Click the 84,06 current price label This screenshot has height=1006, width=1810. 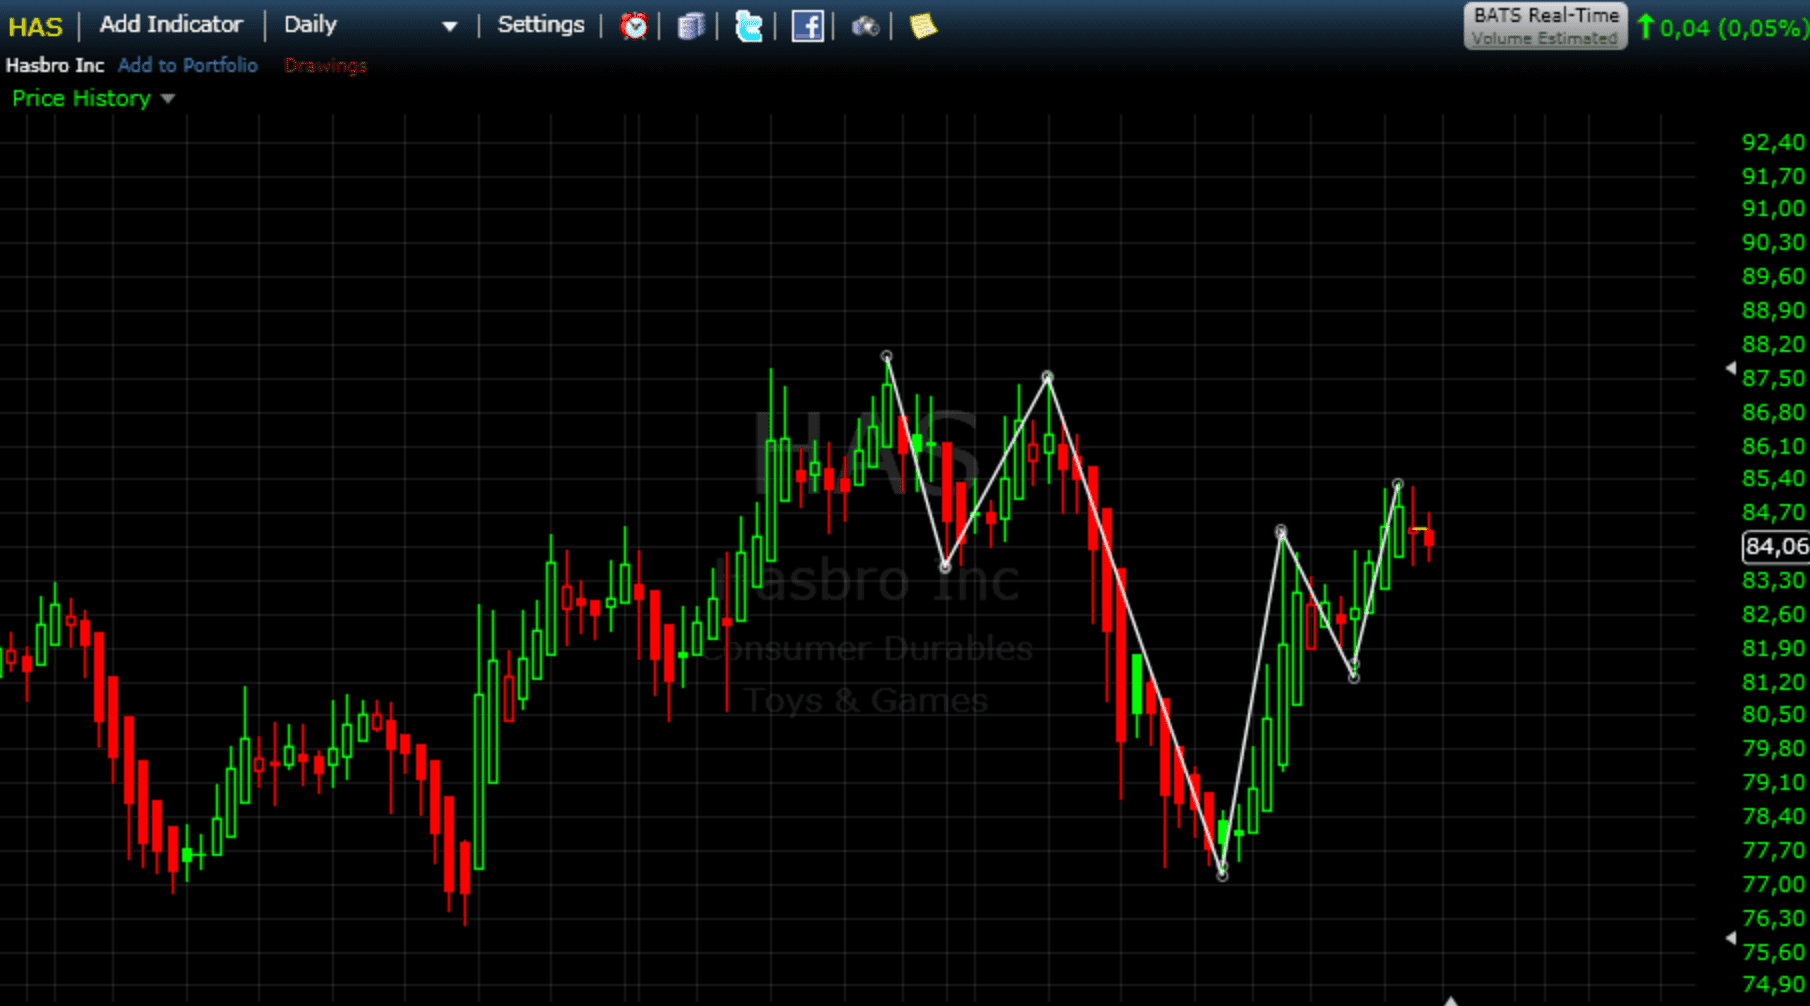(x=1776, y=547)
